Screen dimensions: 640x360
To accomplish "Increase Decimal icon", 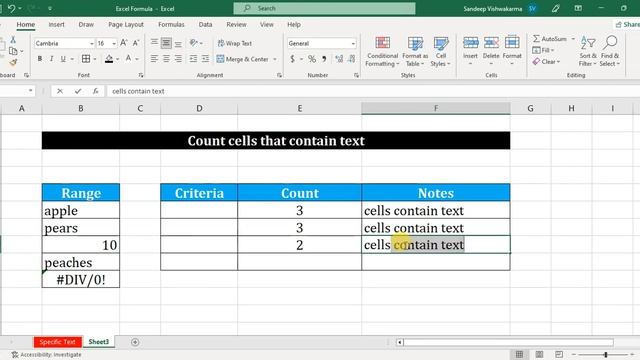I will pyautogui.click(x=339, y=59).
